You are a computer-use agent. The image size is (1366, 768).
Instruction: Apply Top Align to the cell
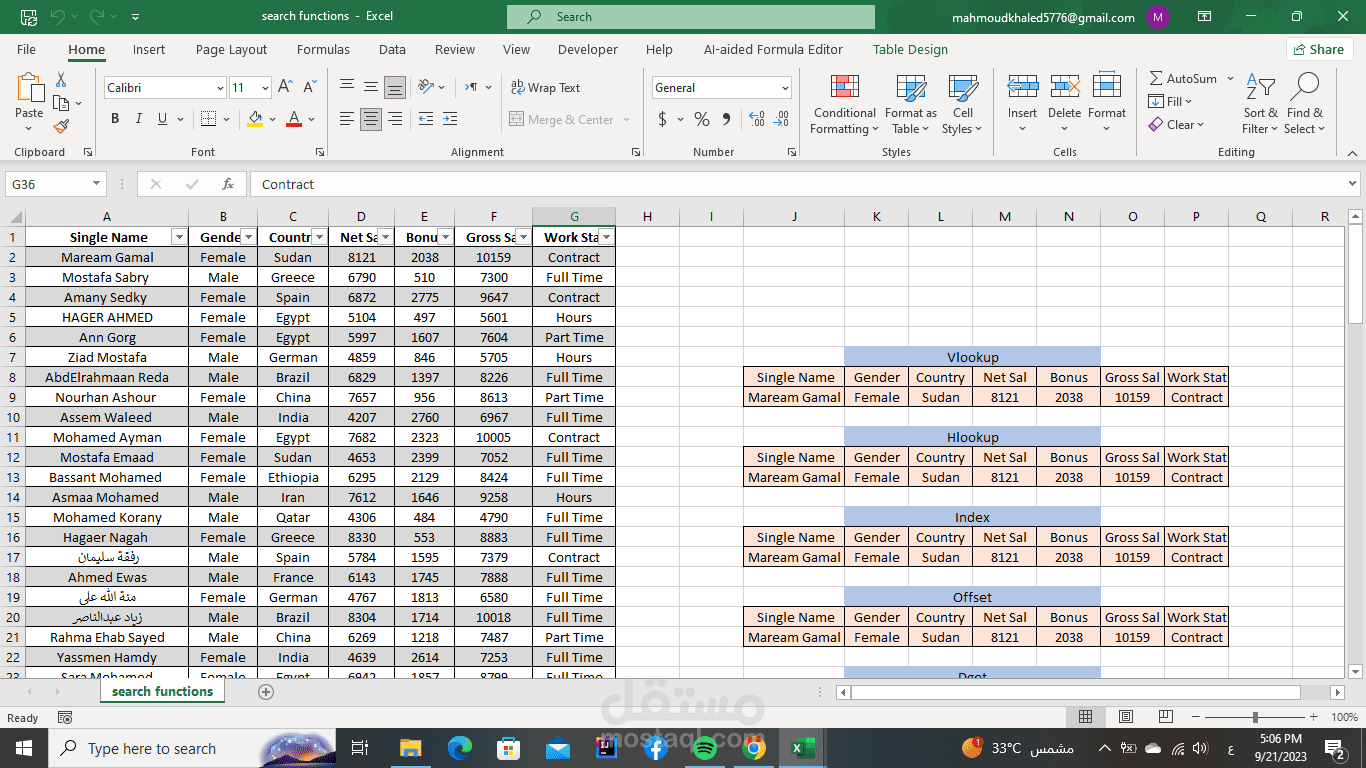[x=347, y=87]
